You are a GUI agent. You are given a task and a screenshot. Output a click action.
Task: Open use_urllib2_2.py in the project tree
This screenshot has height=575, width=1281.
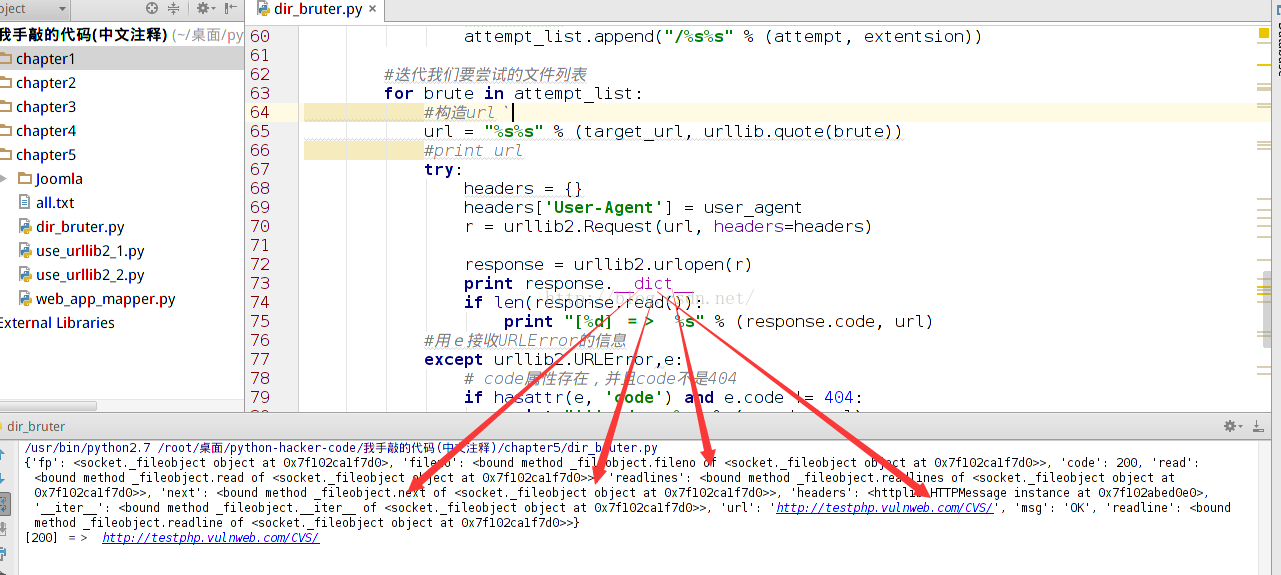click(x=90, y=275)
